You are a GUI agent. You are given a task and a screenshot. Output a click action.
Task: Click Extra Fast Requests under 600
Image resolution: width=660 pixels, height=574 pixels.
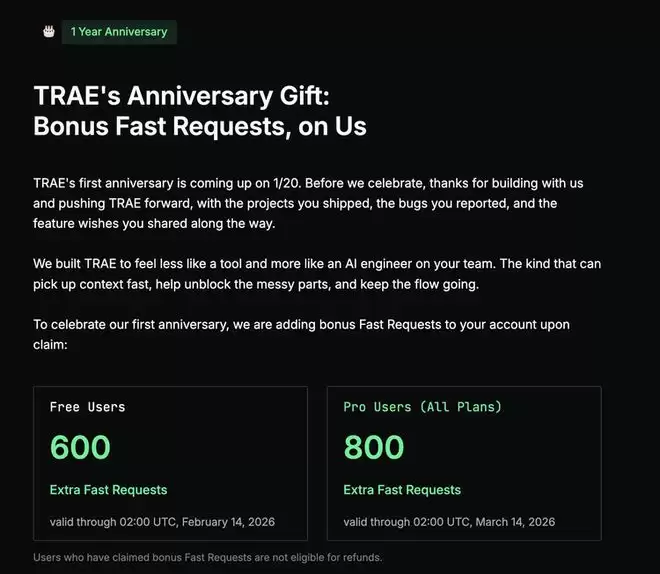[x=108, y=490]
